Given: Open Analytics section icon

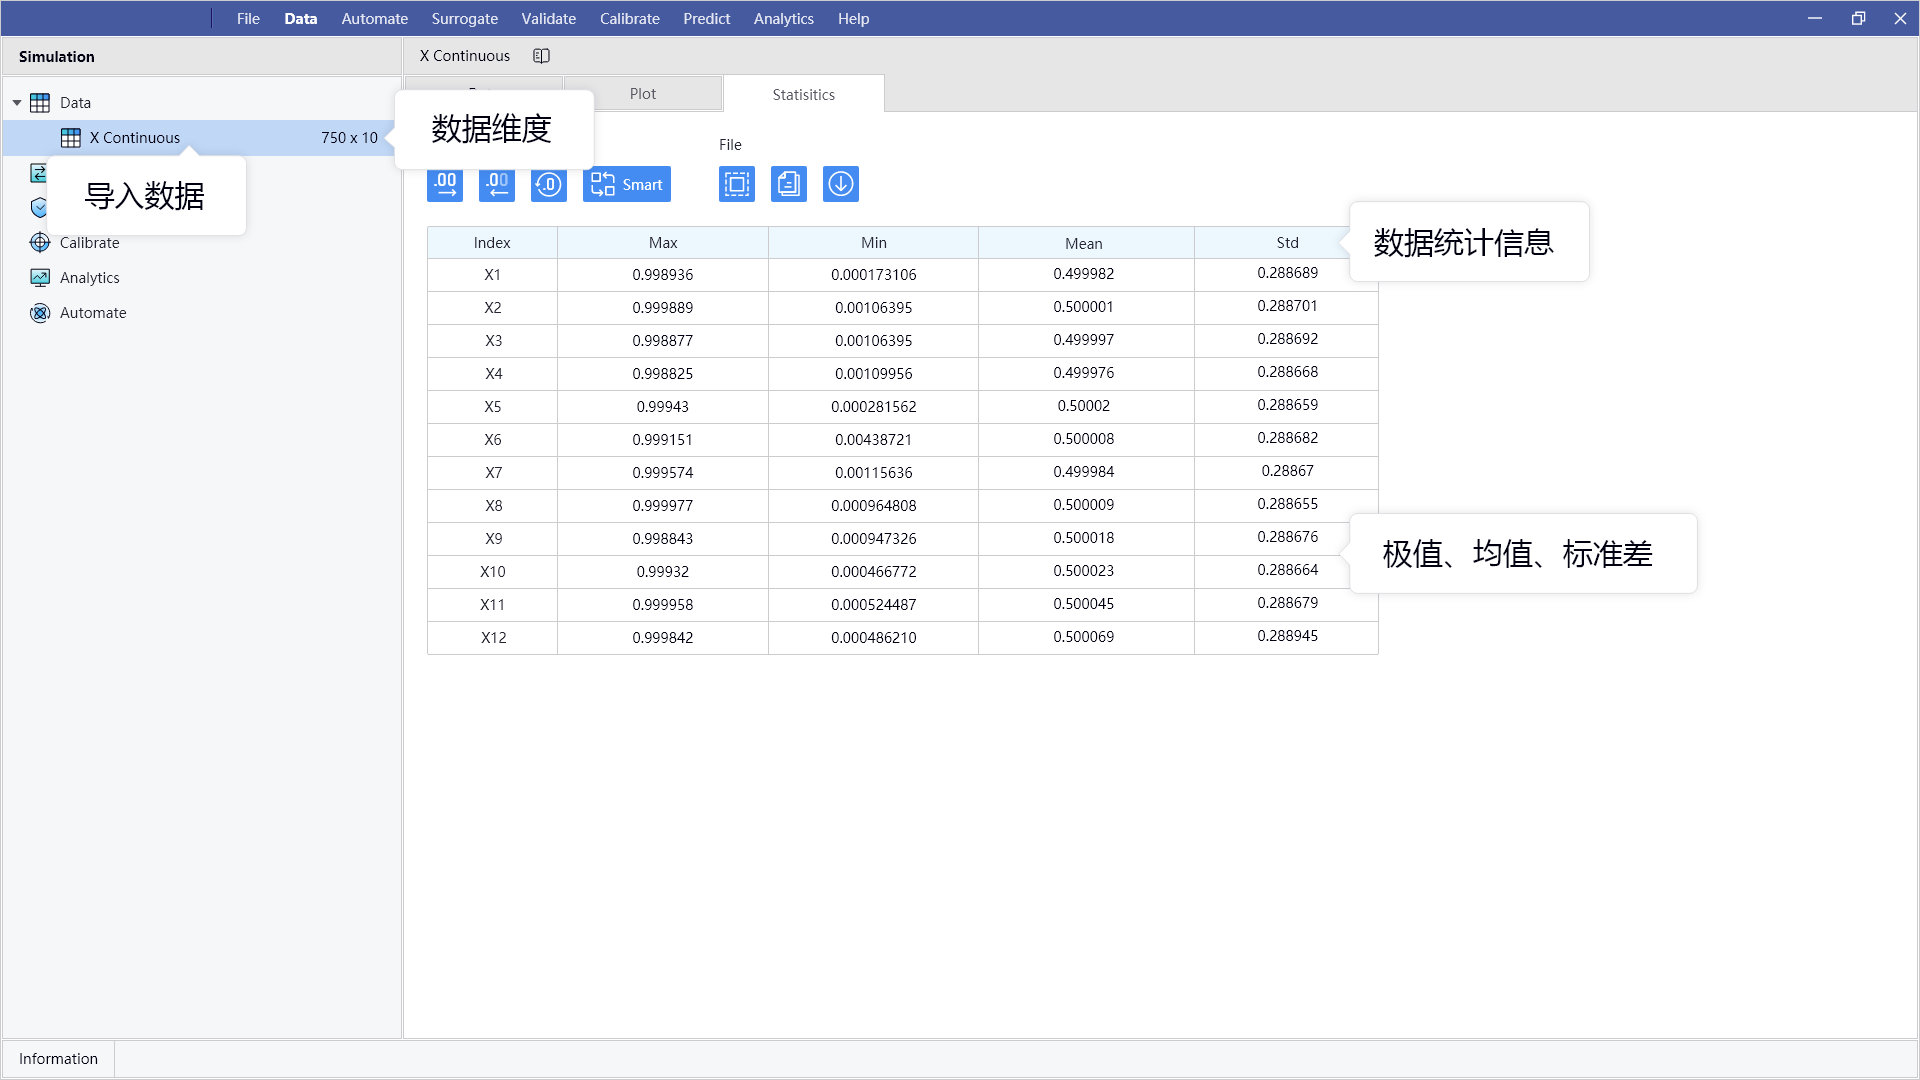Looking at the screenshot, I should tap(40, 278).
